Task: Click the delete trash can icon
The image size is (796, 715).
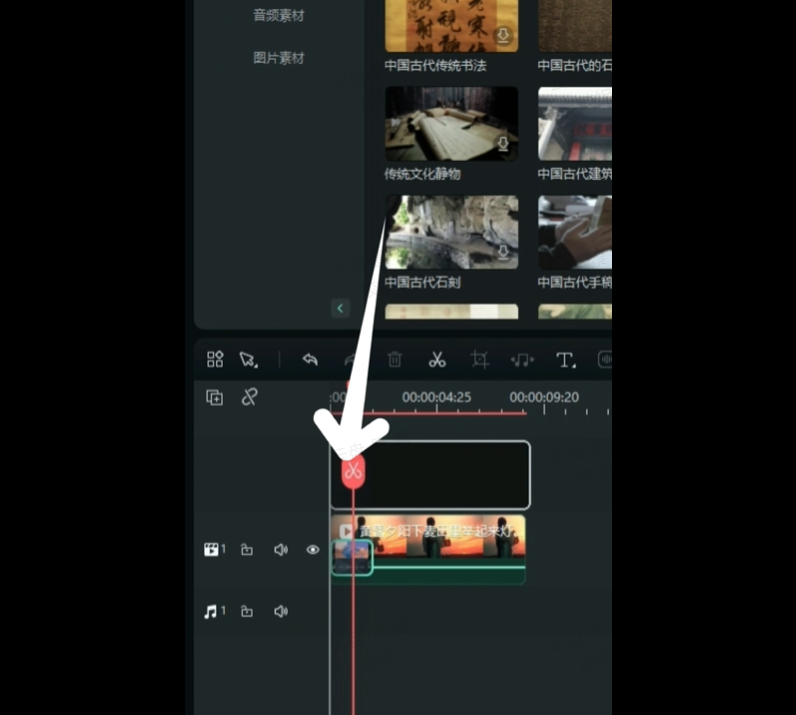Action: (x=395, y=360)
